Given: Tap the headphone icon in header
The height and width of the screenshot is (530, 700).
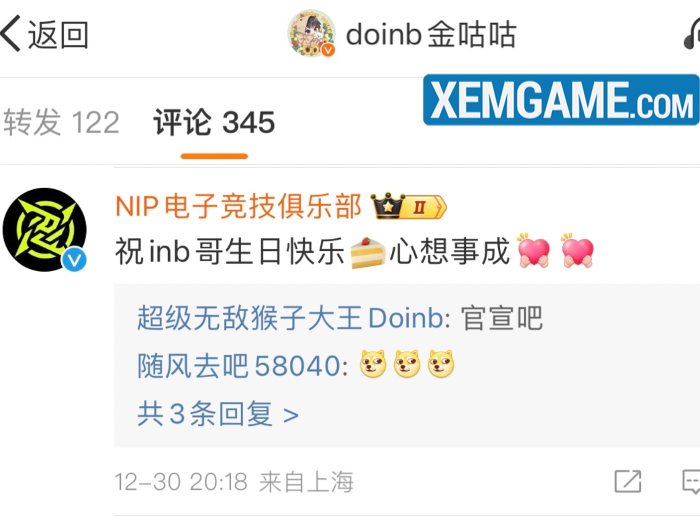Looking at the screenshot, I should [x=692, y=34].
